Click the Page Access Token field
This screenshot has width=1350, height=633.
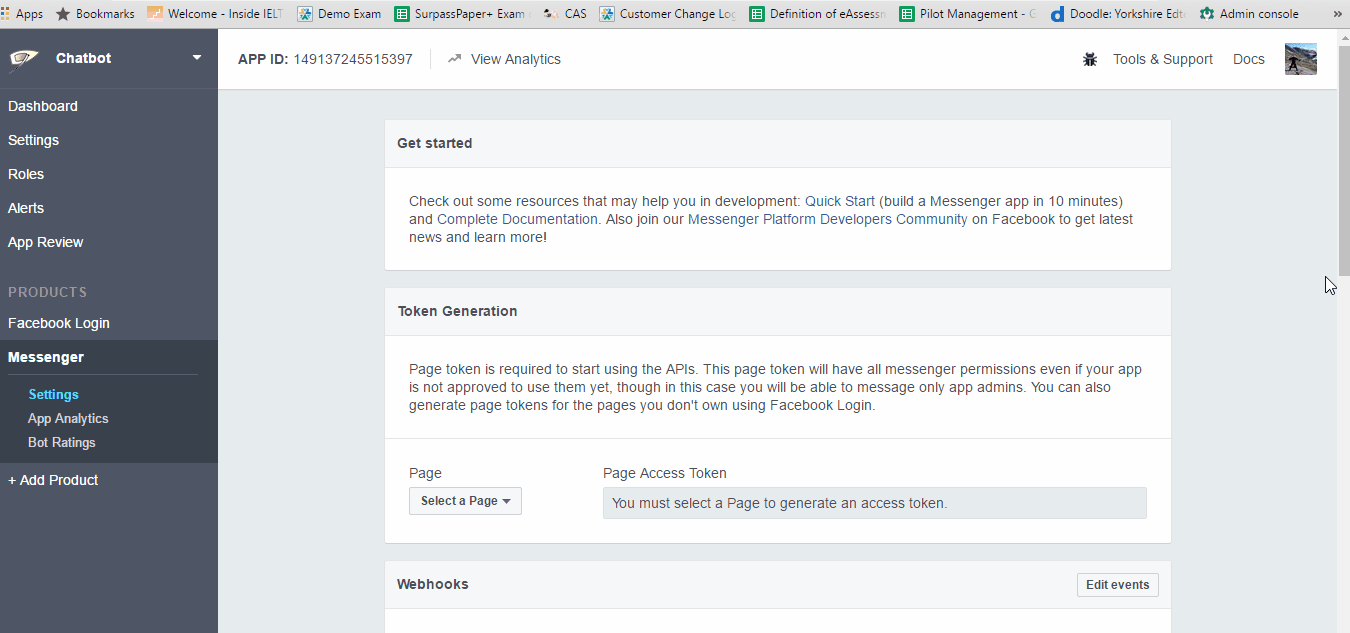coord(875,503)
